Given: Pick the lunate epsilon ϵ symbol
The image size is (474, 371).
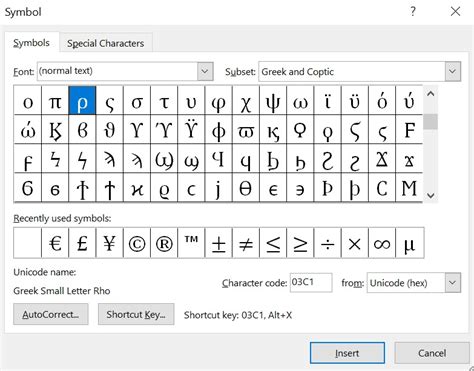Looking at the screenshot, I should pos(273,188).
